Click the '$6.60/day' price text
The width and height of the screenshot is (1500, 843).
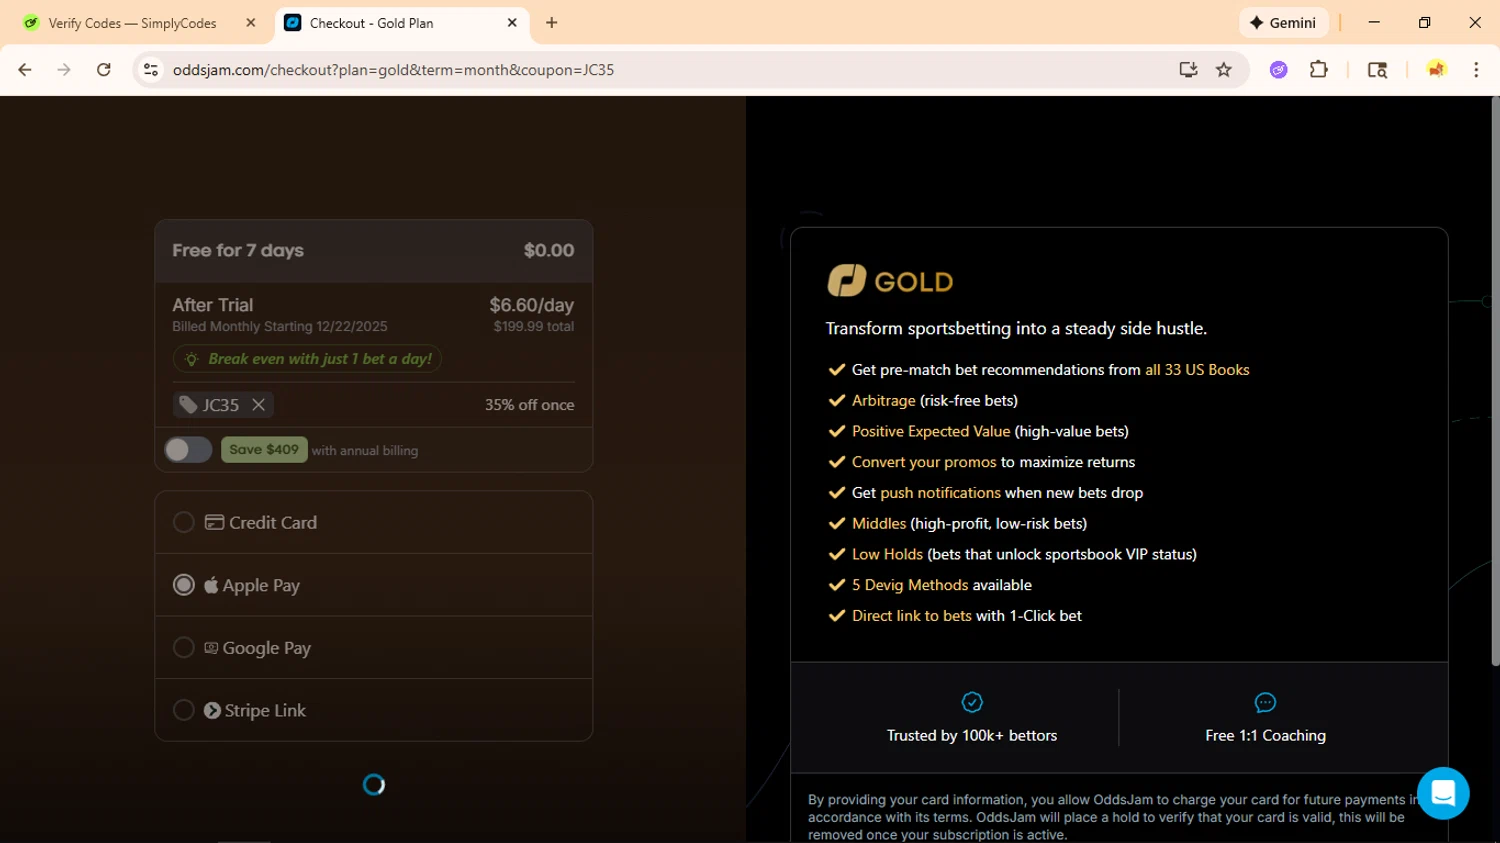coord(531,305)
